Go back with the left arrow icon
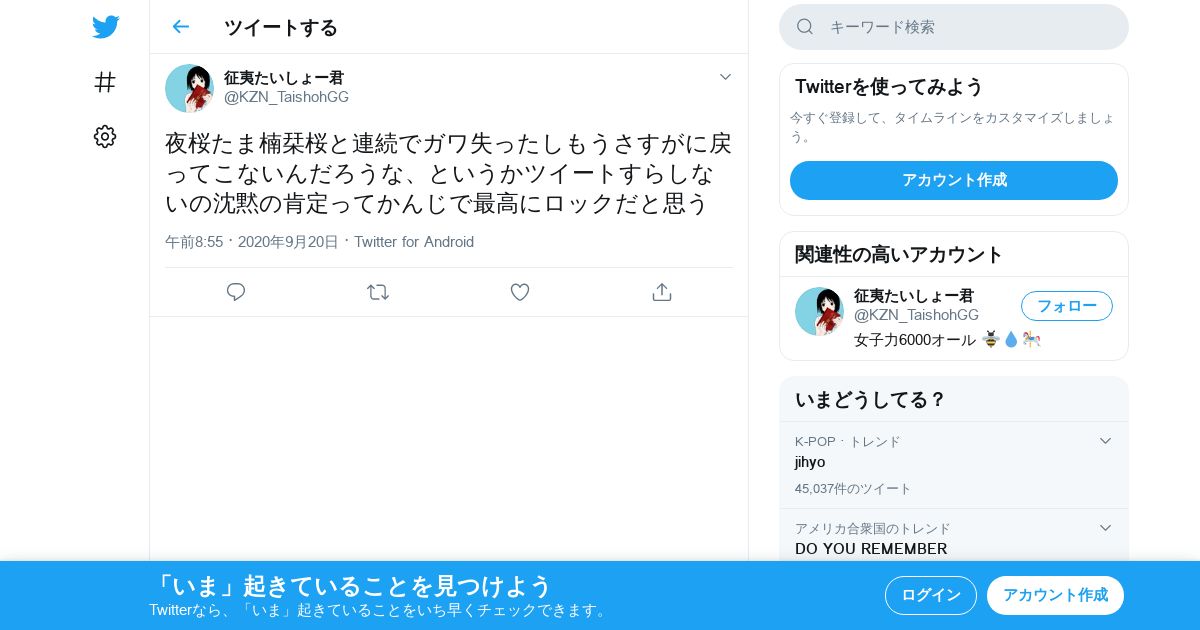 click(x=180, y=27)
